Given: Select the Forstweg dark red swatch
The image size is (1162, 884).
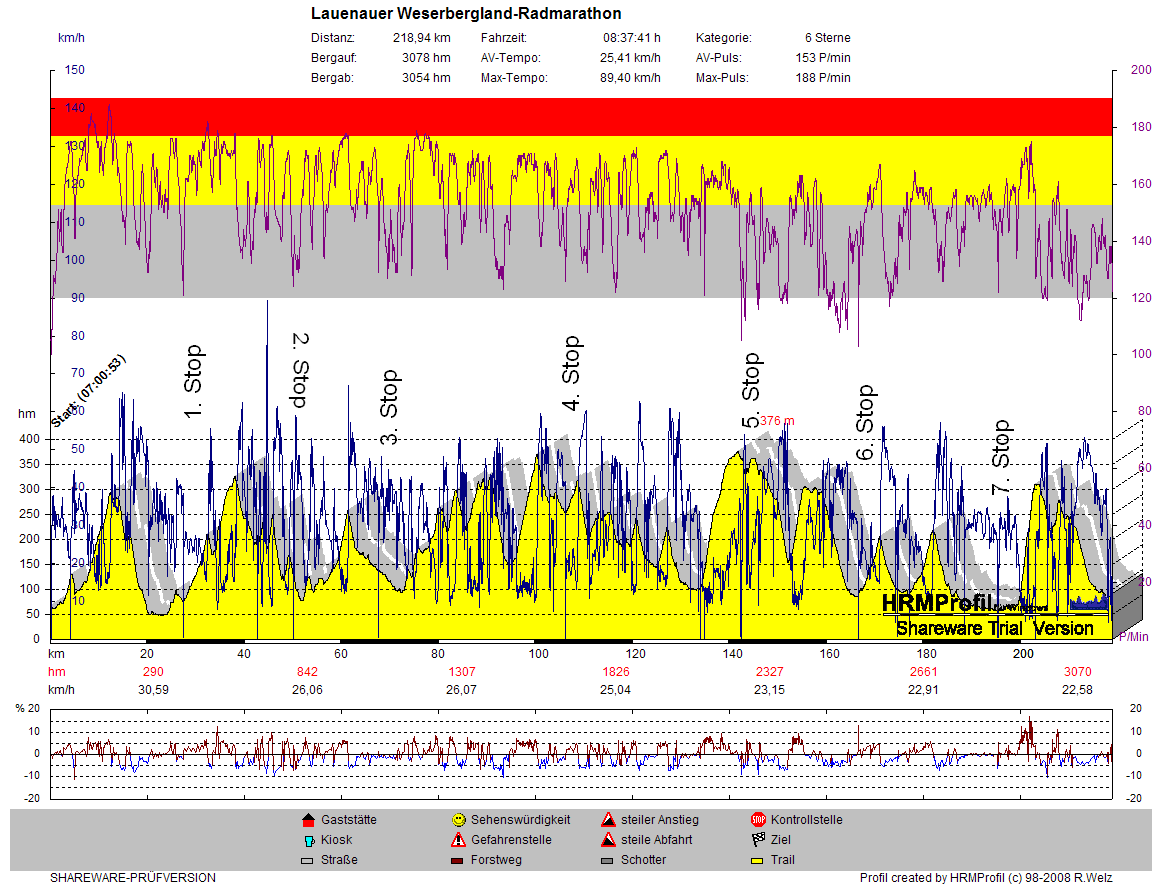Looking at the screenshot, I should 458,860.
